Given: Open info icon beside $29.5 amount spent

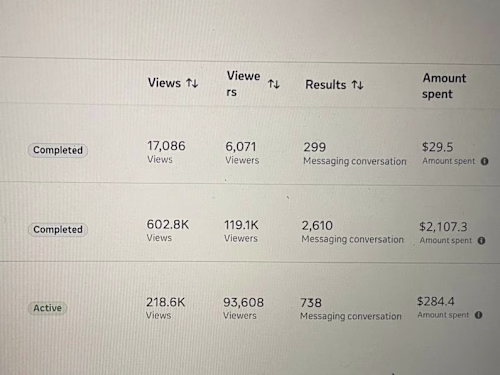Looking at the screenshot, I should 484,161.
